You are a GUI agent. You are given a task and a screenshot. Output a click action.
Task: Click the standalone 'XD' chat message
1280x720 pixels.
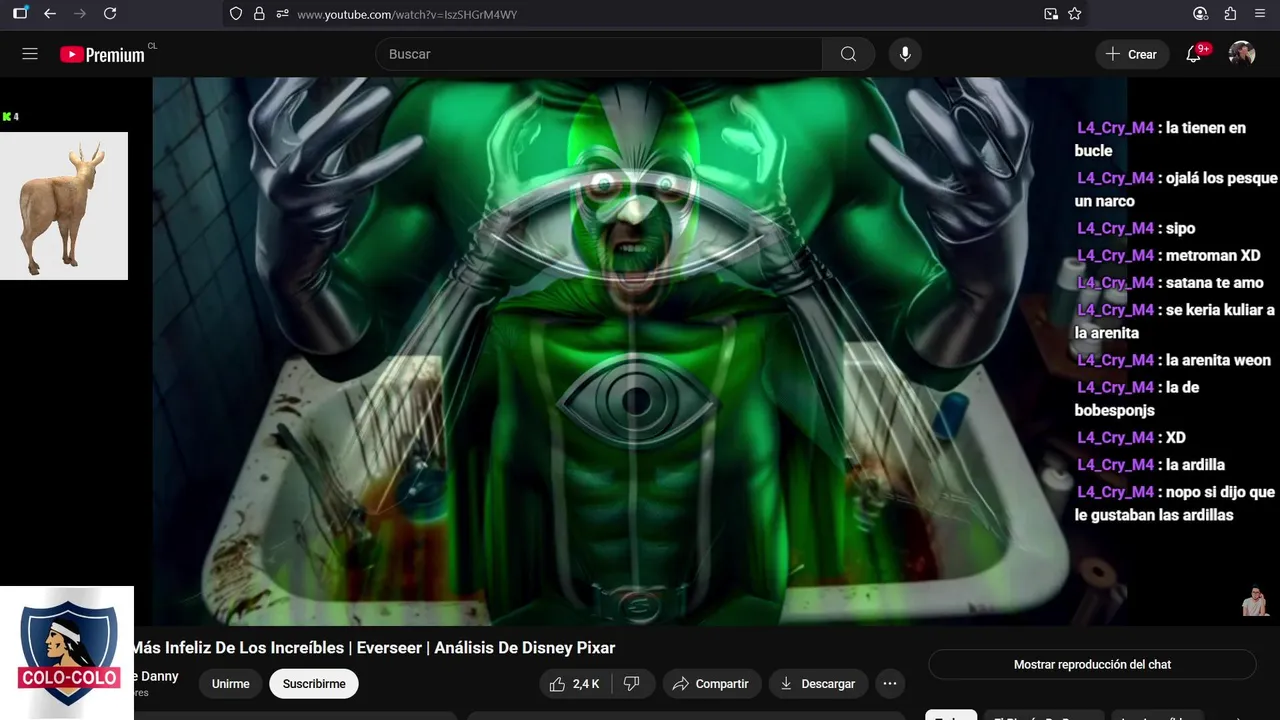point(1131,437)
